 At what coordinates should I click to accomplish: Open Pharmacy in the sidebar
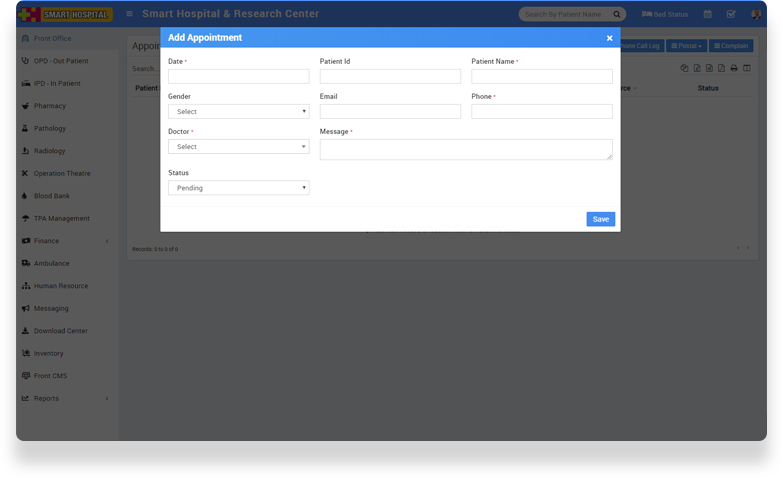coord(50,106)
